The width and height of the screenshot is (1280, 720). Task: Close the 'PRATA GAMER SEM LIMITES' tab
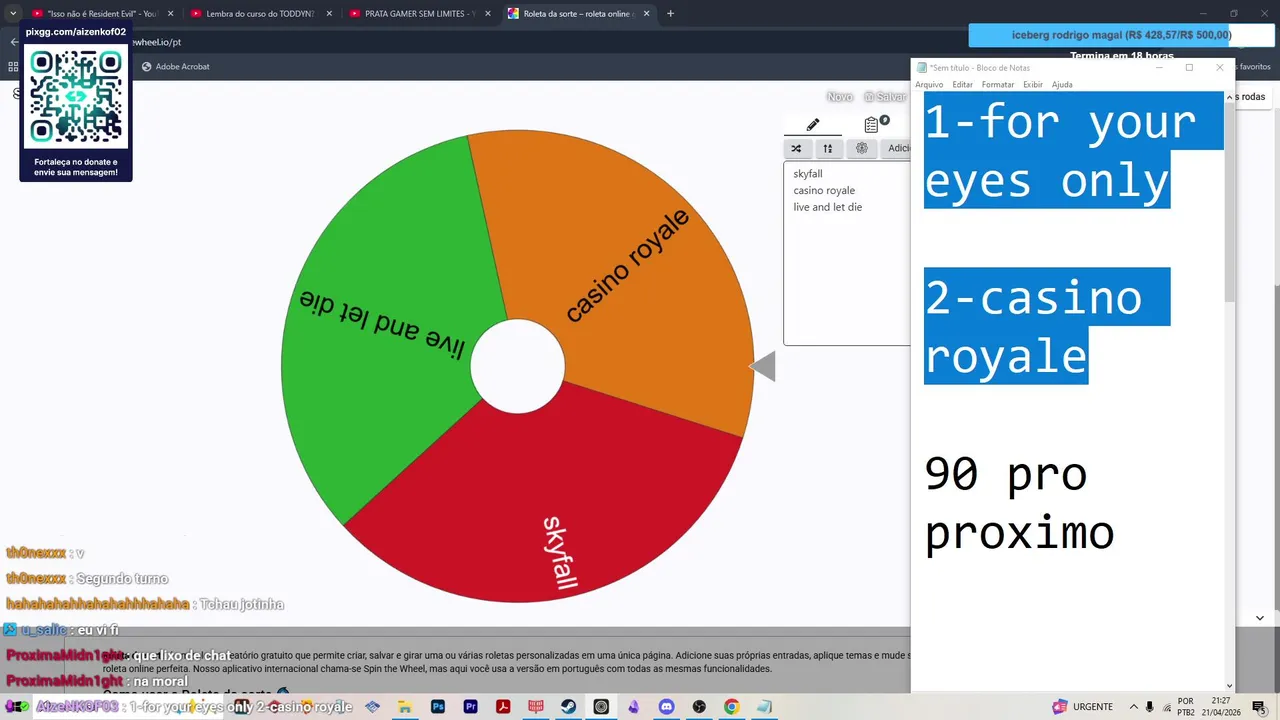click(x=488, y=14)
